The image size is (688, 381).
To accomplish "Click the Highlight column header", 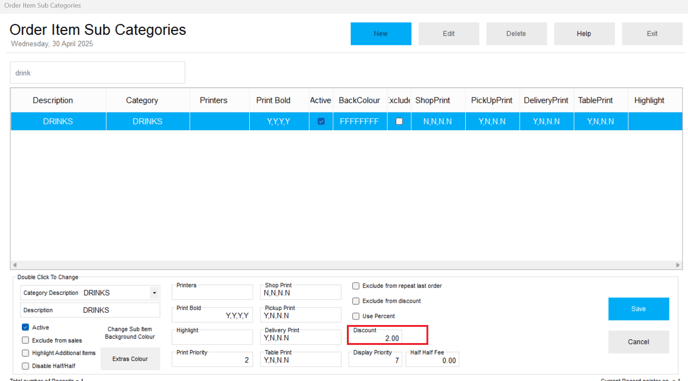I will [x=655, y=100].
